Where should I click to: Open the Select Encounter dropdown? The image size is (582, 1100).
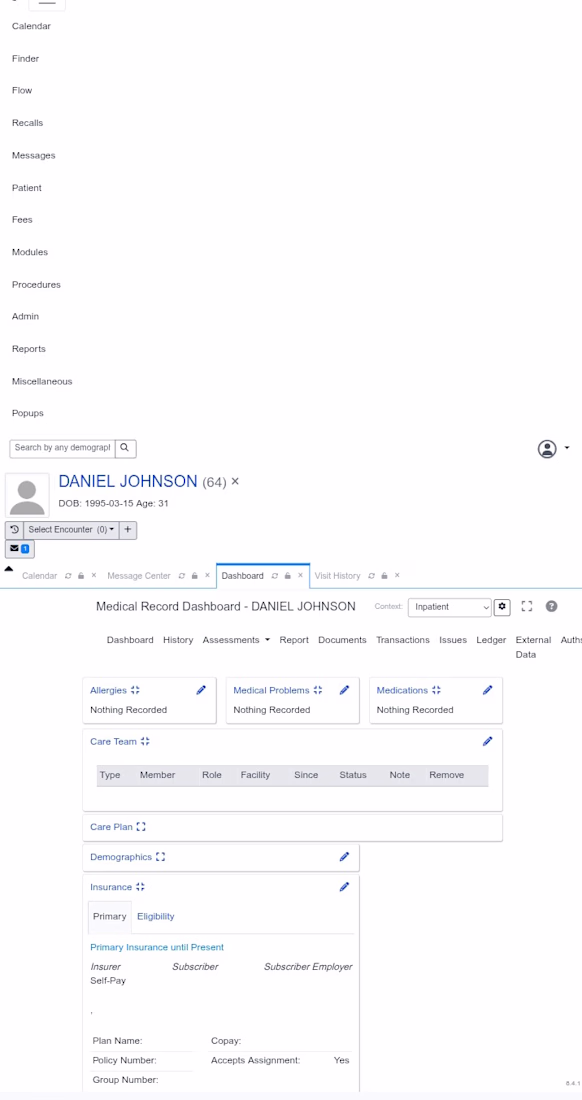click(71, 530)
